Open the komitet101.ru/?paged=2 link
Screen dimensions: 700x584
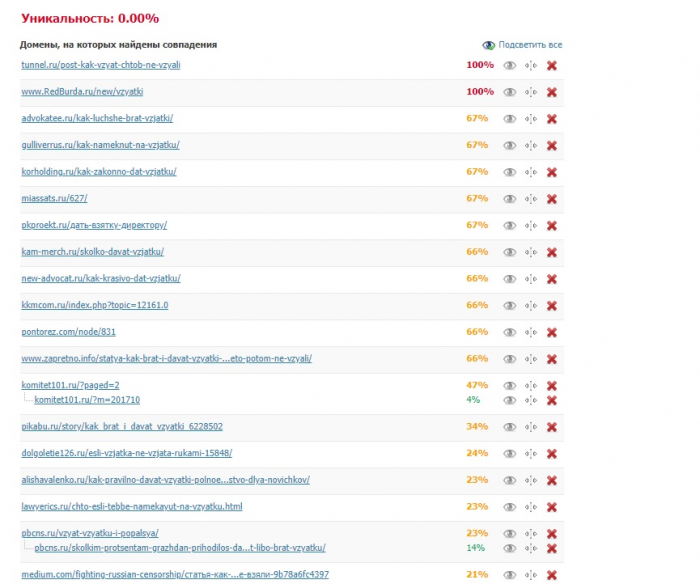(x=70, y=385)
